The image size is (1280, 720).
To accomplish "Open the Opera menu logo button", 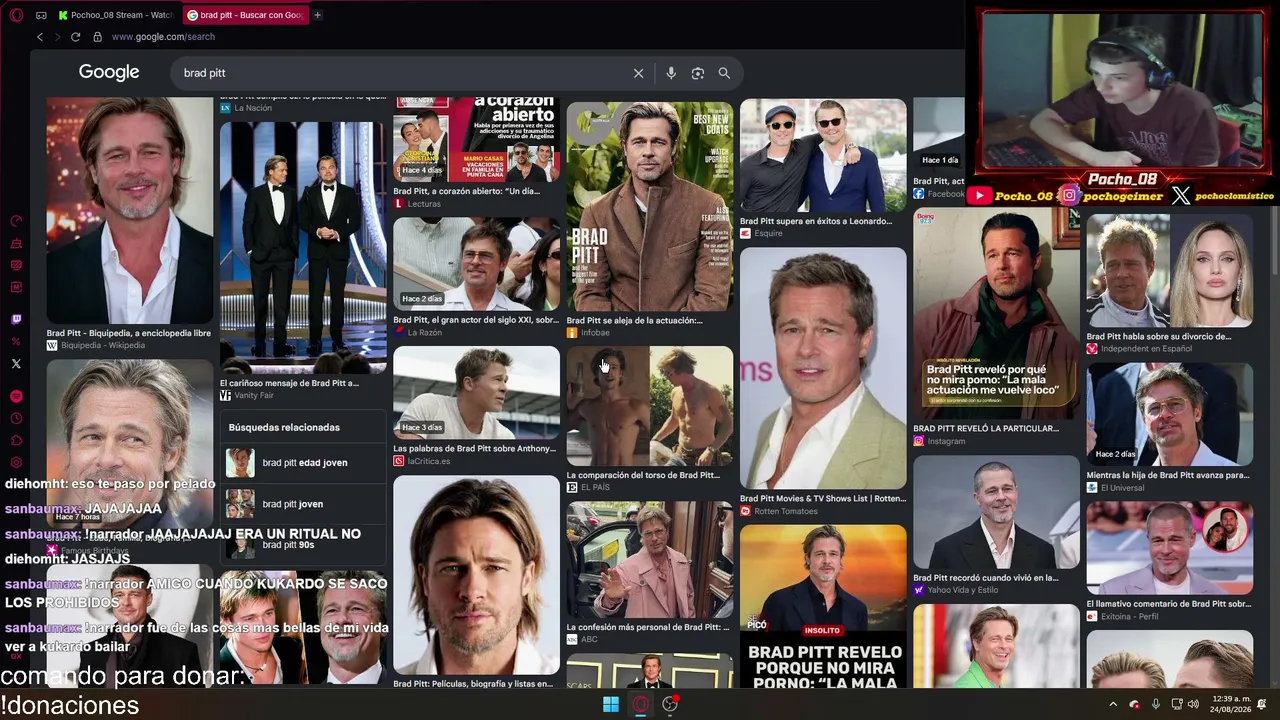I will click(x=16, y=15).
